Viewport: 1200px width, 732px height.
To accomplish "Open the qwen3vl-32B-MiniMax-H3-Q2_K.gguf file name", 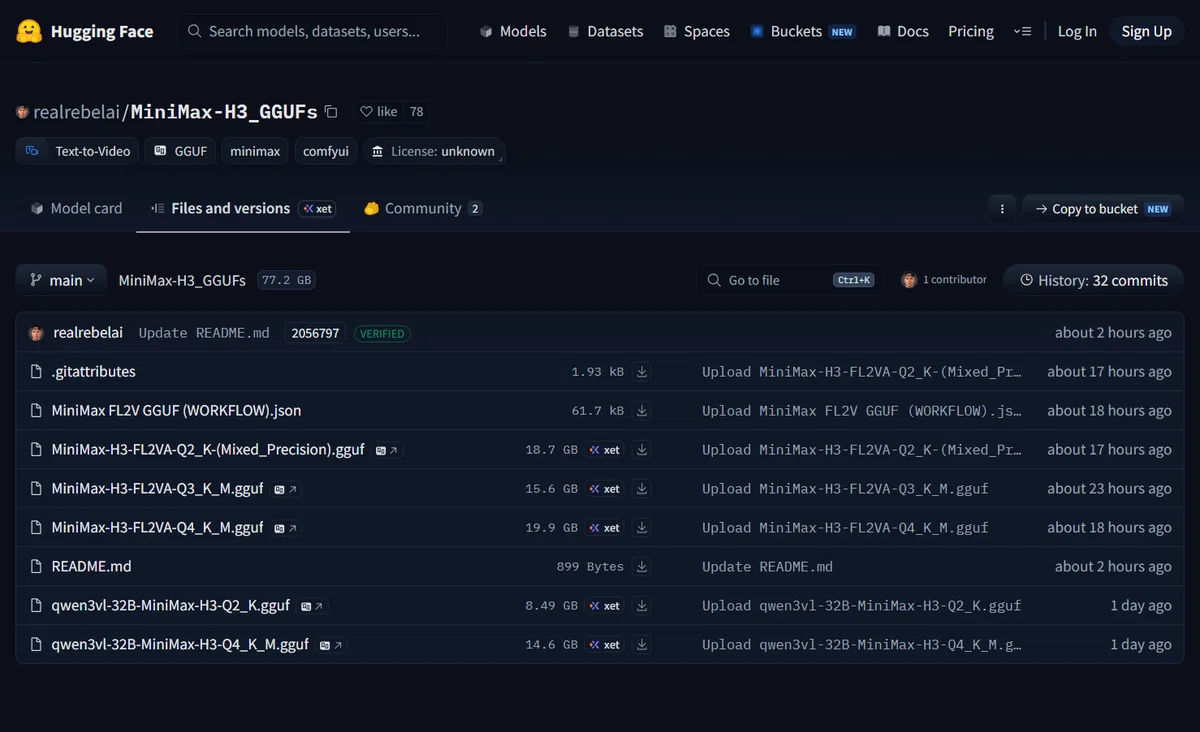I will coord(171,606).
